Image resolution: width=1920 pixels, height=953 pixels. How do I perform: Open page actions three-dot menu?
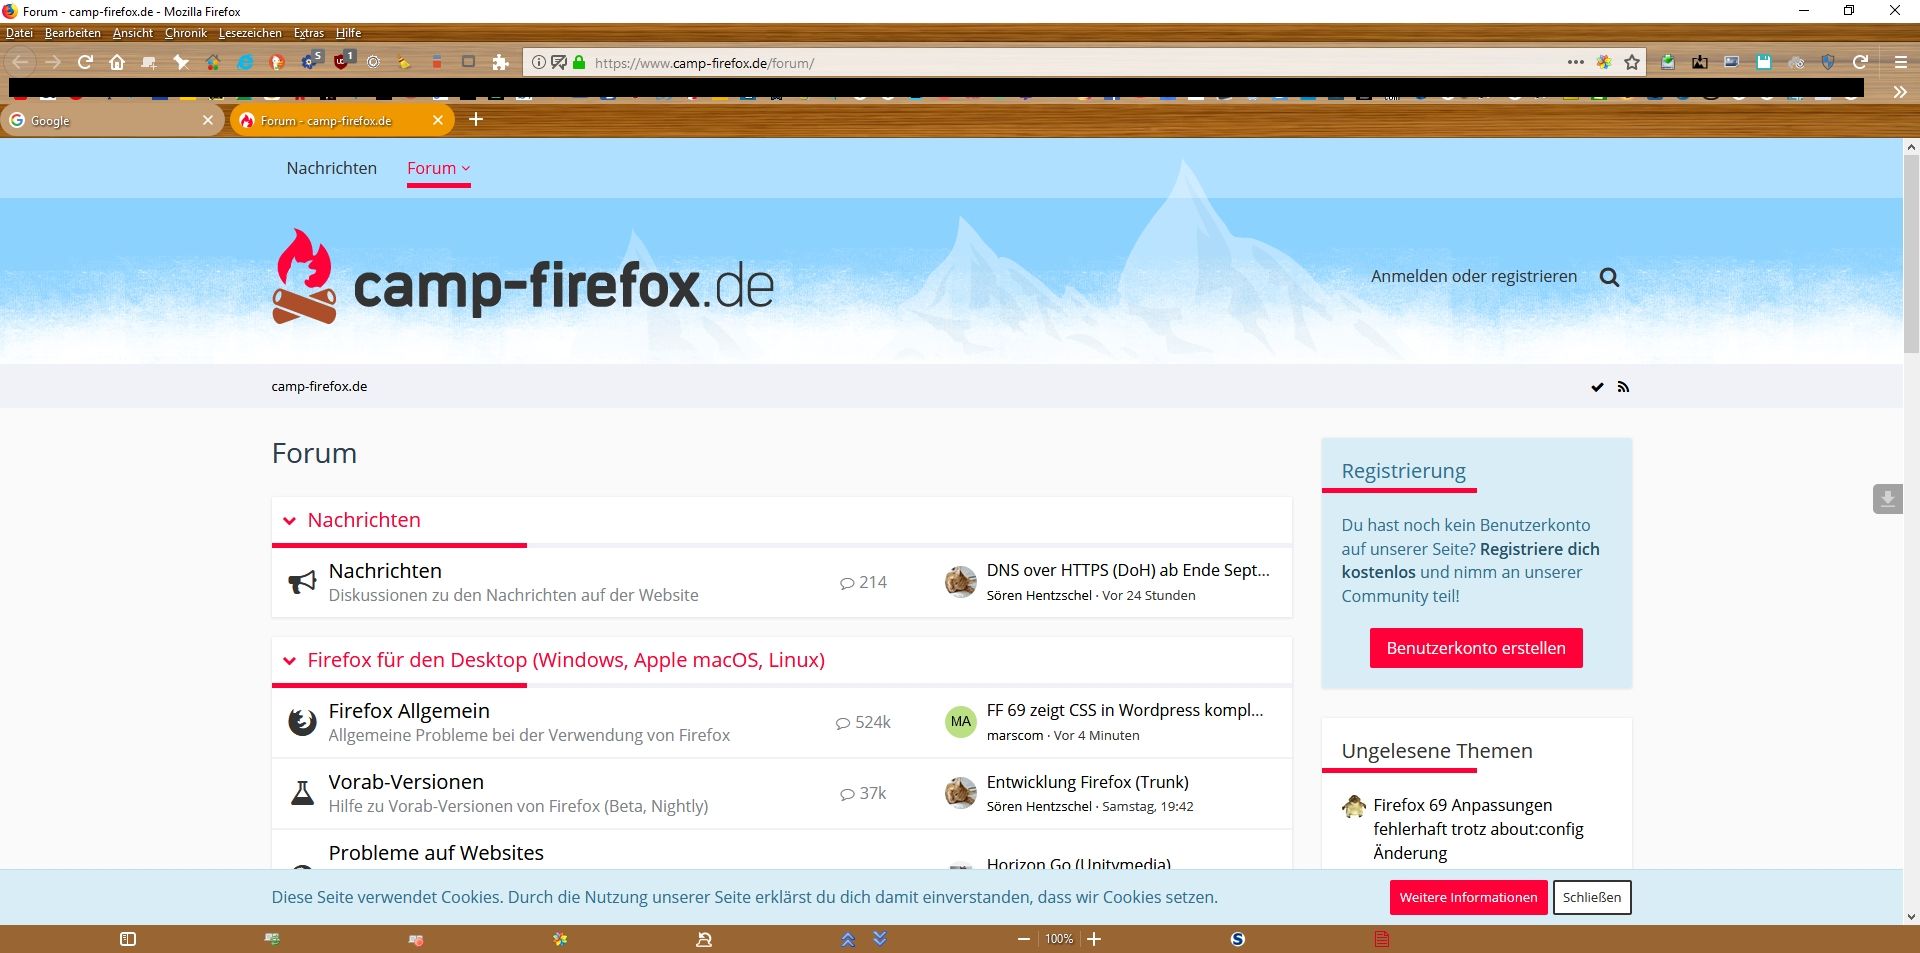1576,62
